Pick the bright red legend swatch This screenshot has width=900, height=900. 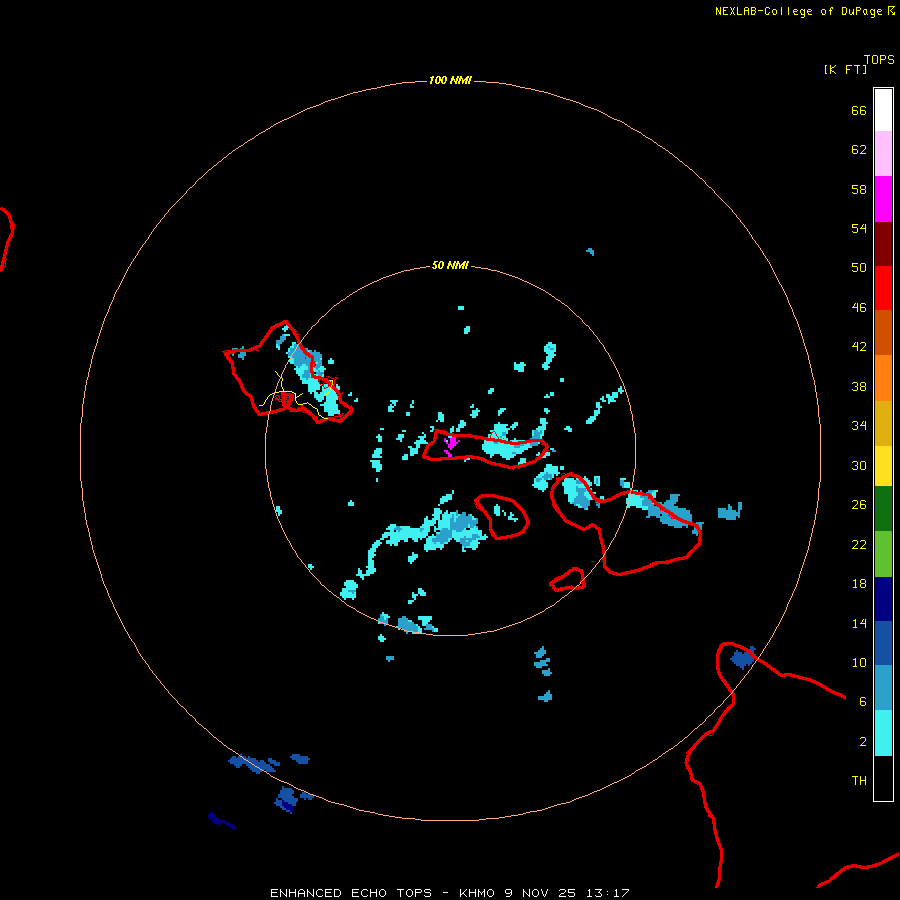(x=883, y=288)
